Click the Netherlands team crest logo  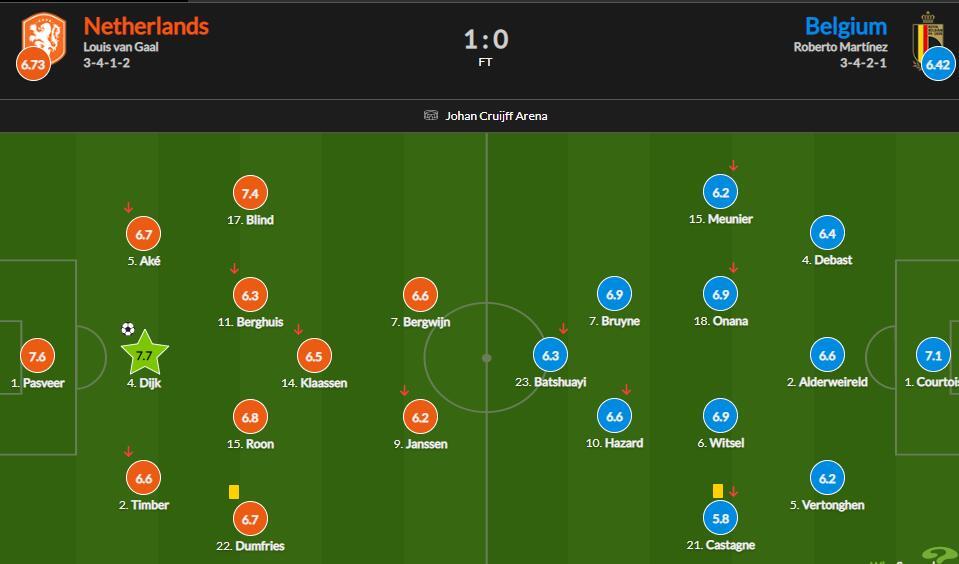45,36
